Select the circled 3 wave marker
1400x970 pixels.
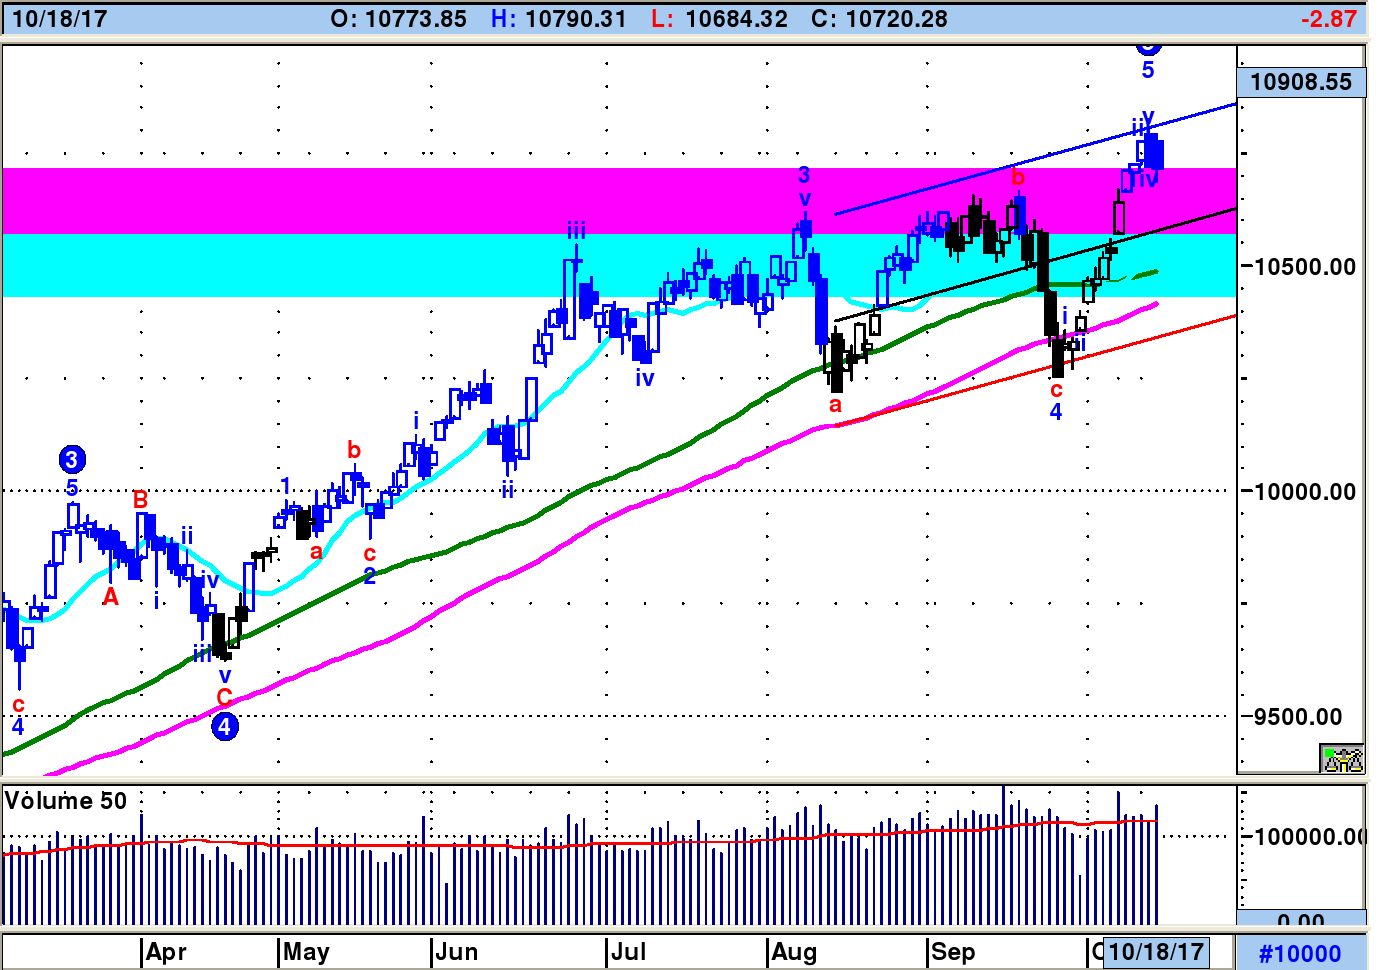pos(72,460)
